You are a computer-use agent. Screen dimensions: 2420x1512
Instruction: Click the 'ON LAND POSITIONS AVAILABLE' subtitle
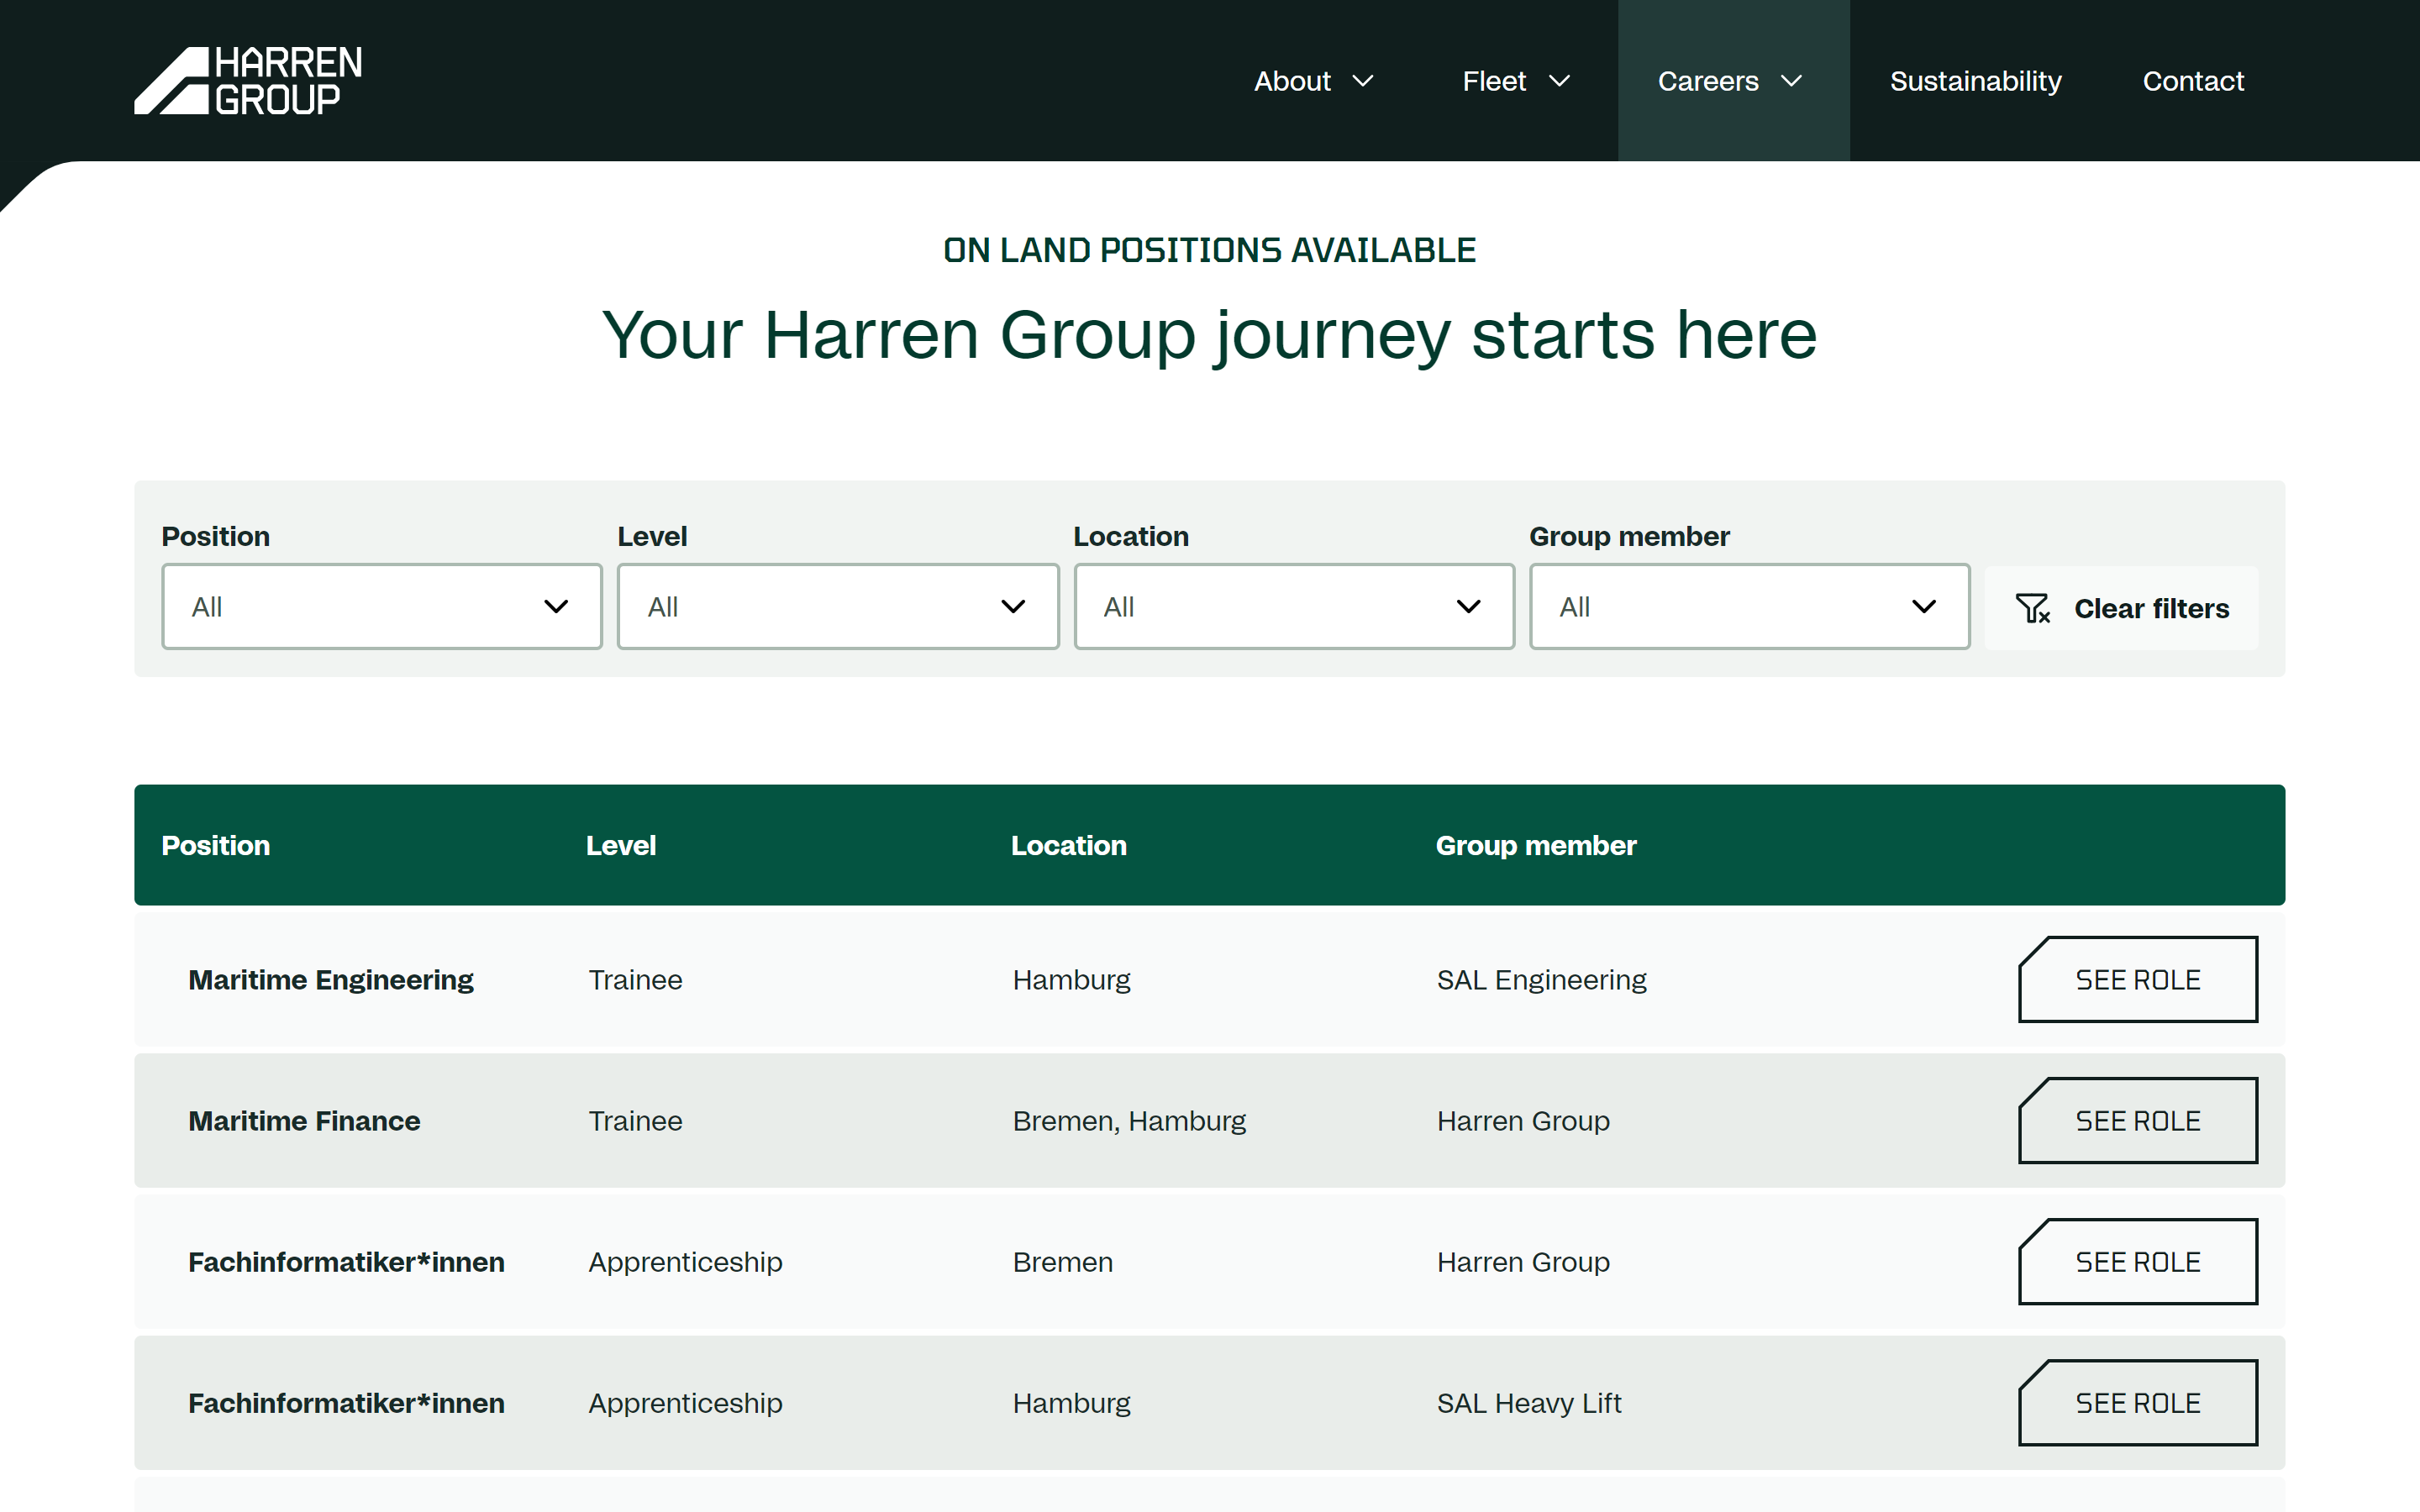[1210, 250]
